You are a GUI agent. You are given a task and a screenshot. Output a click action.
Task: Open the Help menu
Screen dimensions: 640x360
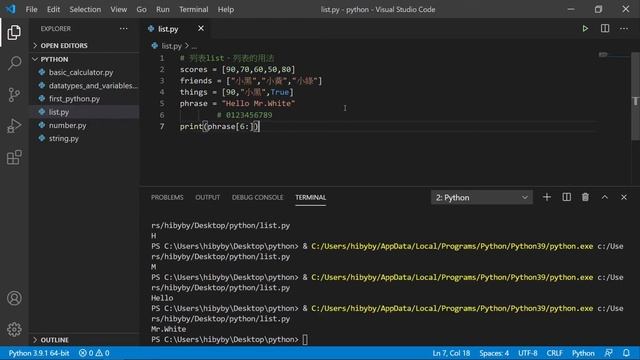[226, 9]
